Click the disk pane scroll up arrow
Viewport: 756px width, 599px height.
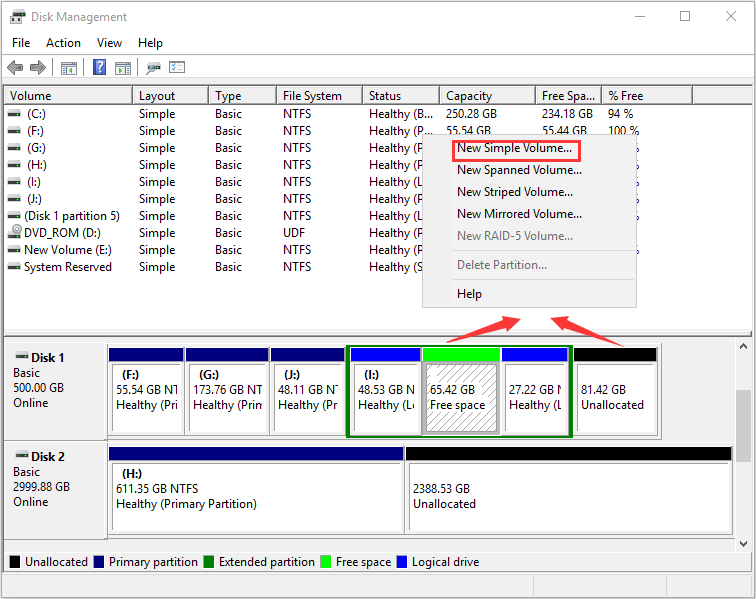coord(743,346)
